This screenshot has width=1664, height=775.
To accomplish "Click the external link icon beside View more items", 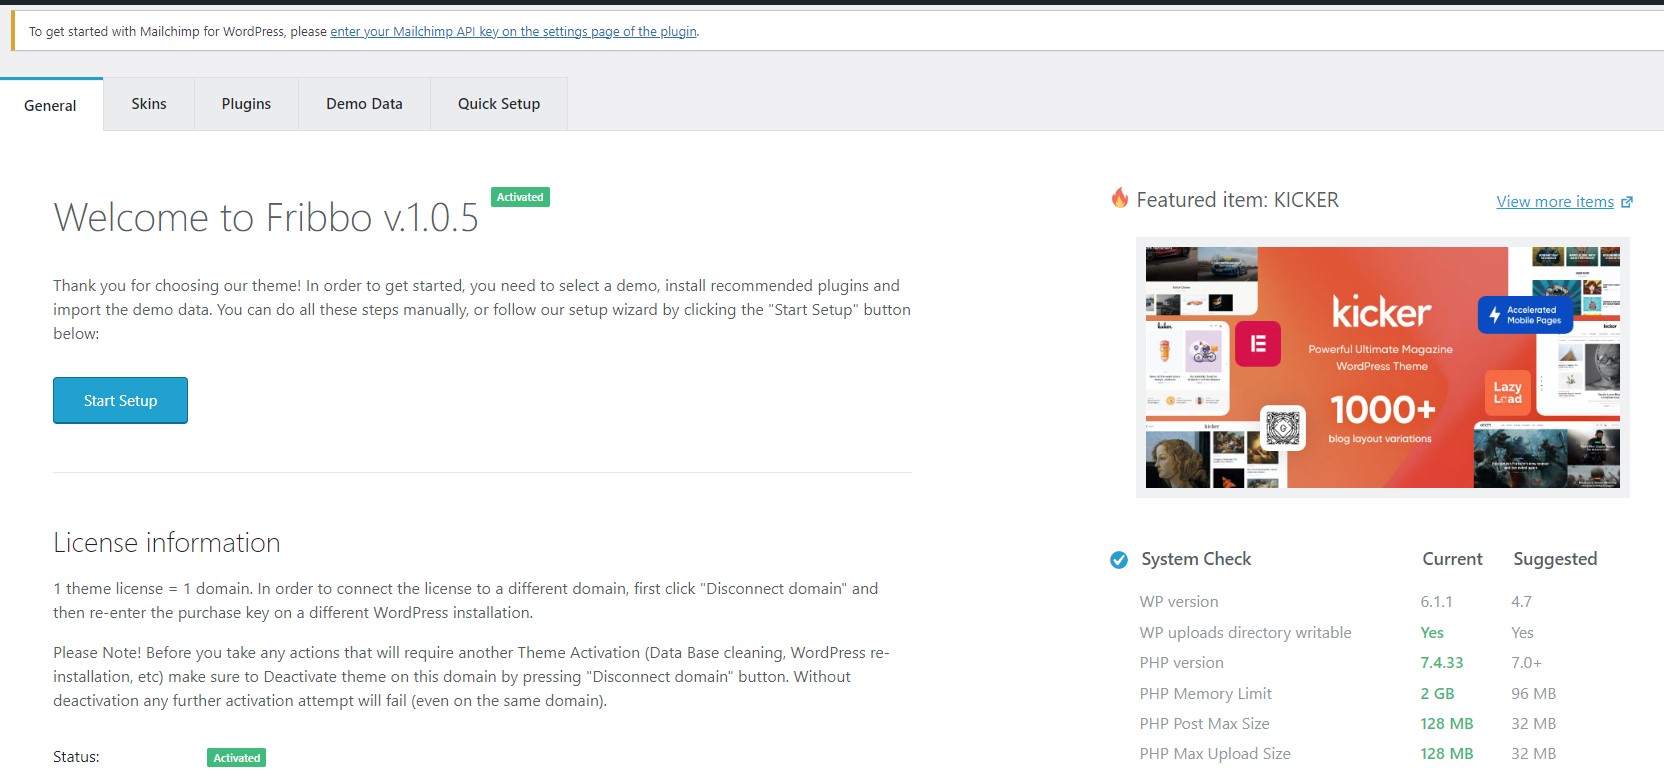I will tap(1627, 202).
